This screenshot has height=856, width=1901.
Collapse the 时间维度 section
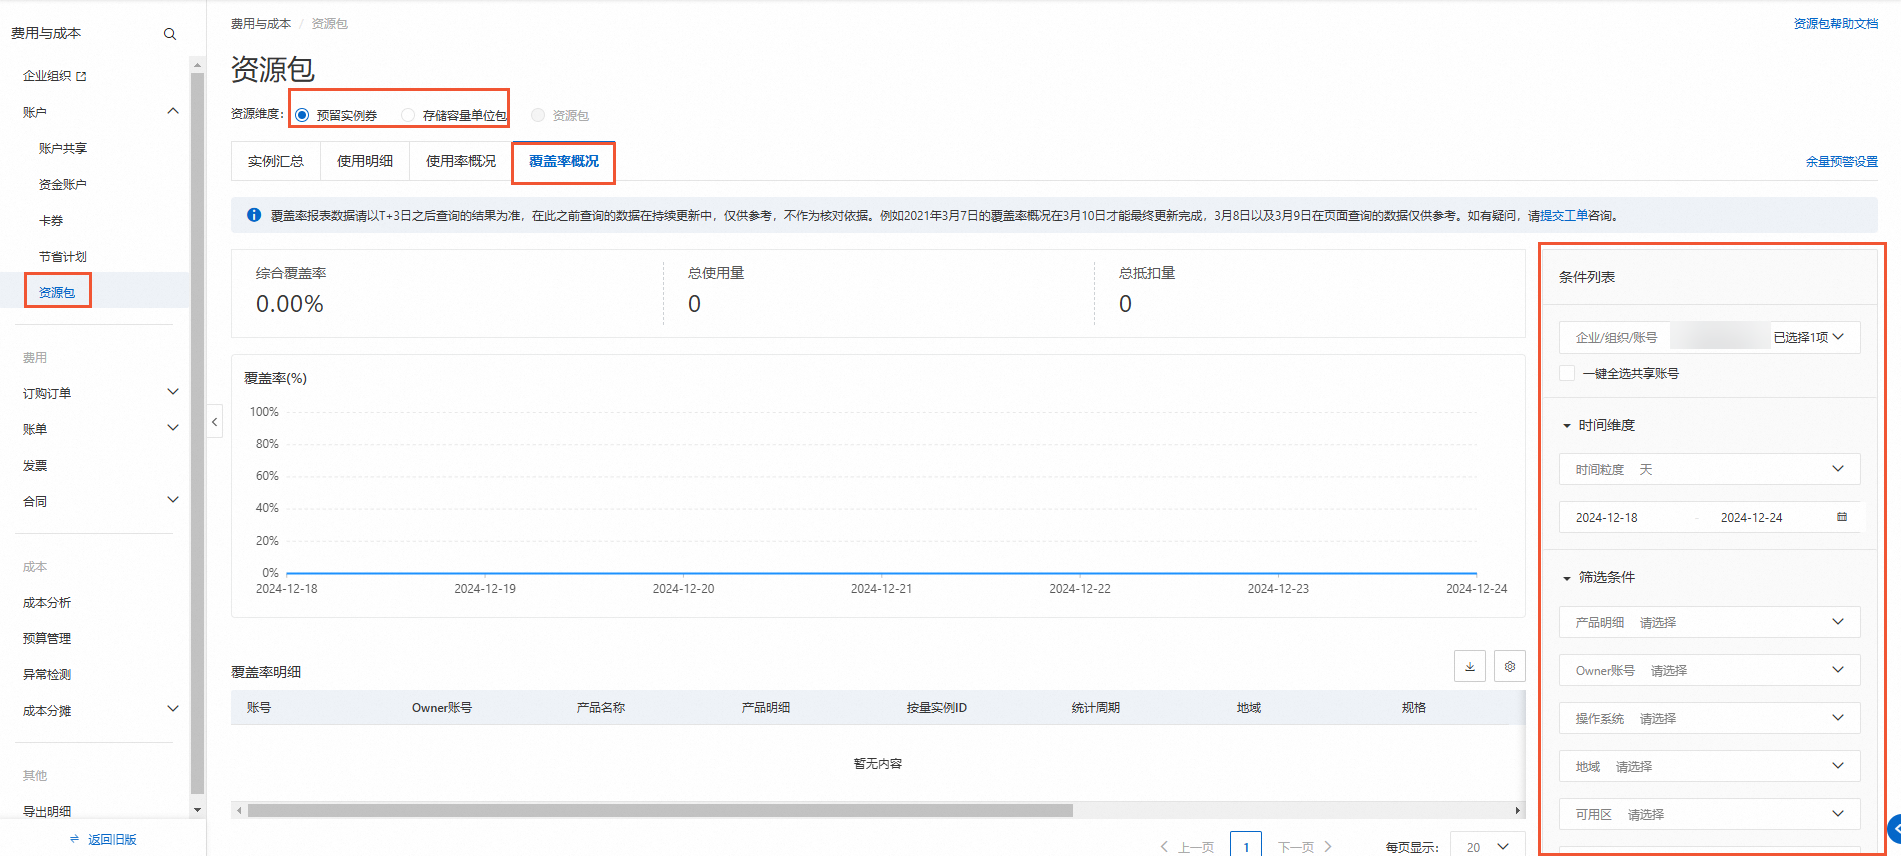tap(1567, 426)
